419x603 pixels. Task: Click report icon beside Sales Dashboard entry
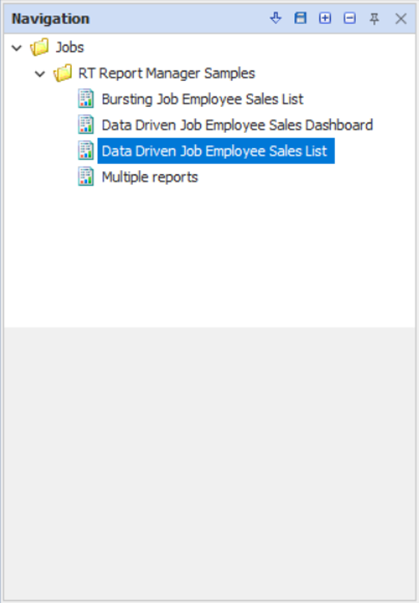[x=86, y=125]
